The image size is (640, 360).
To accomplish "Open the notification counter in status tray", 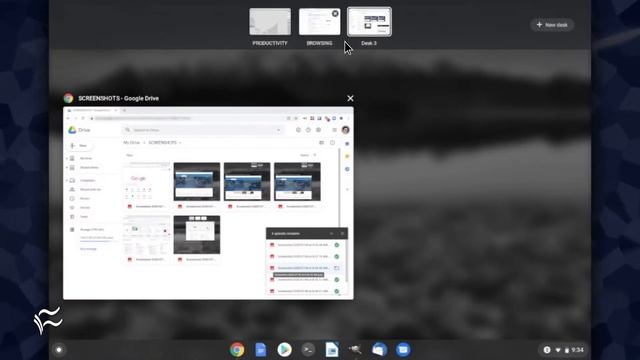I will point(547,350).
